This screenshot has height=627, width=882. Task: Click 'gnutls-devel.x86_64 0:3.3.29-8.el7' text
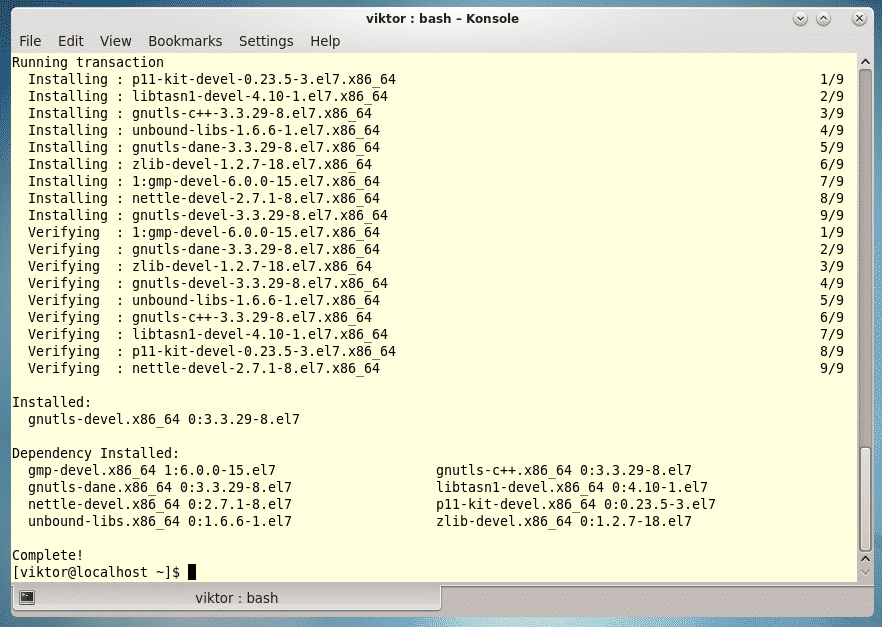(164, 419)
